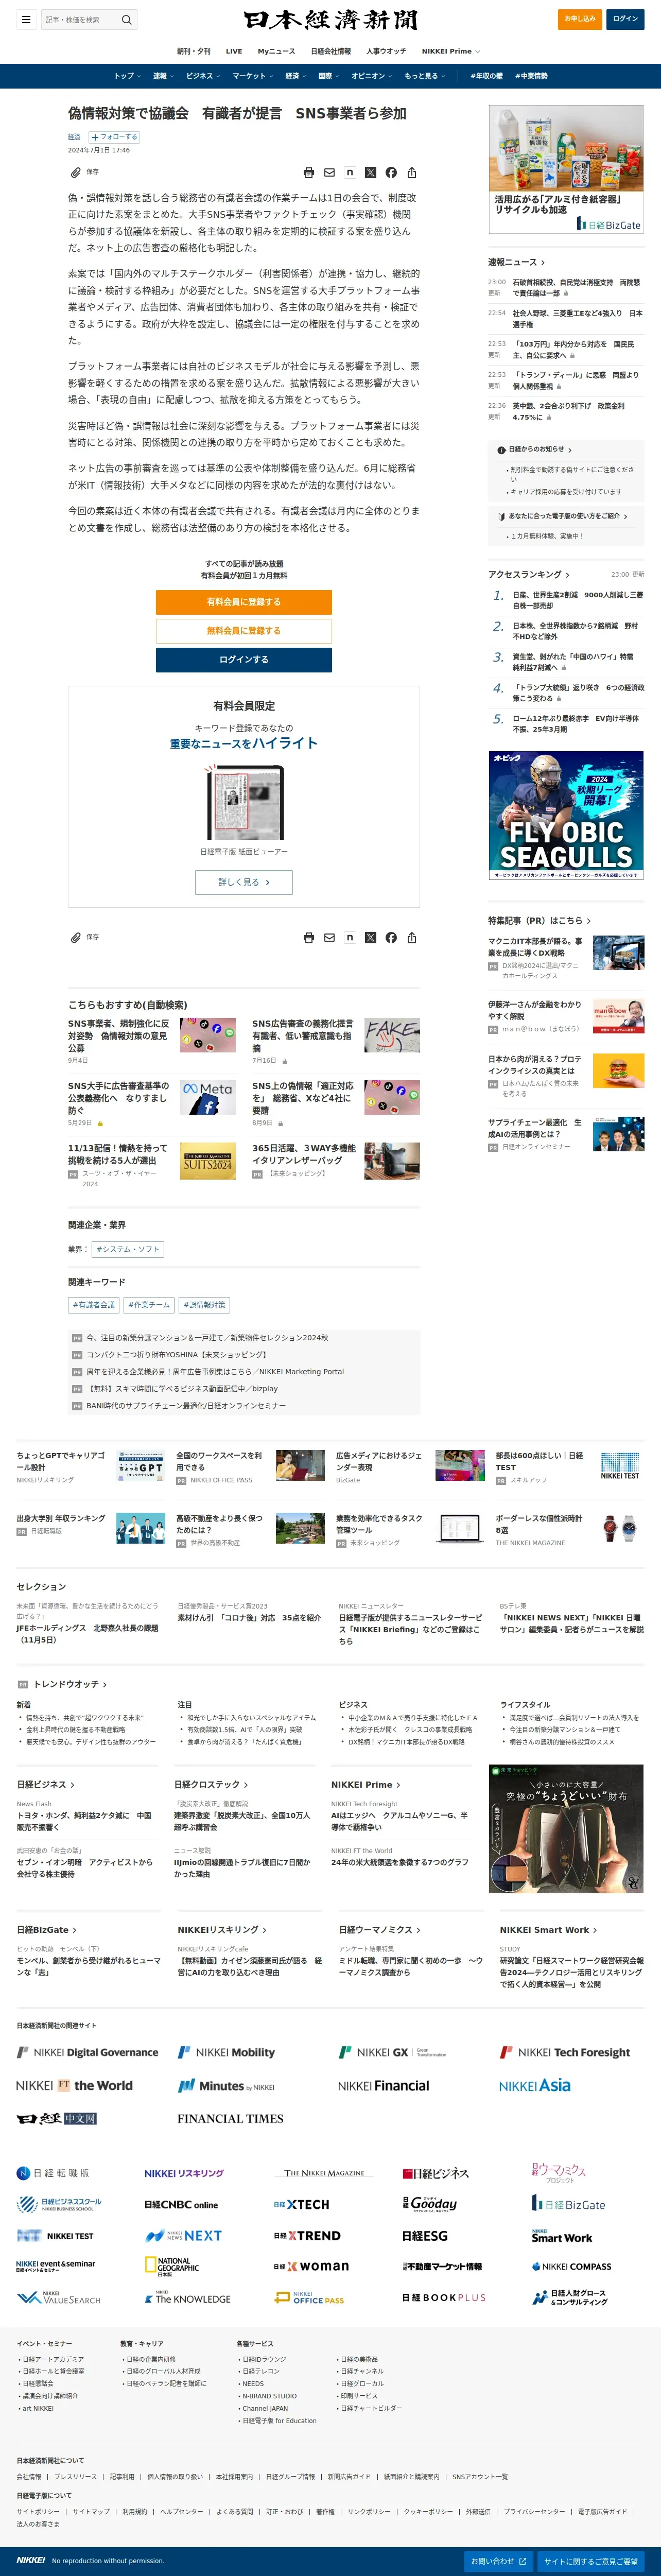Open LIVE menu item
The width and height of the screenshot is (661, 2576).
pyautogui.click(x=234, y=51)
